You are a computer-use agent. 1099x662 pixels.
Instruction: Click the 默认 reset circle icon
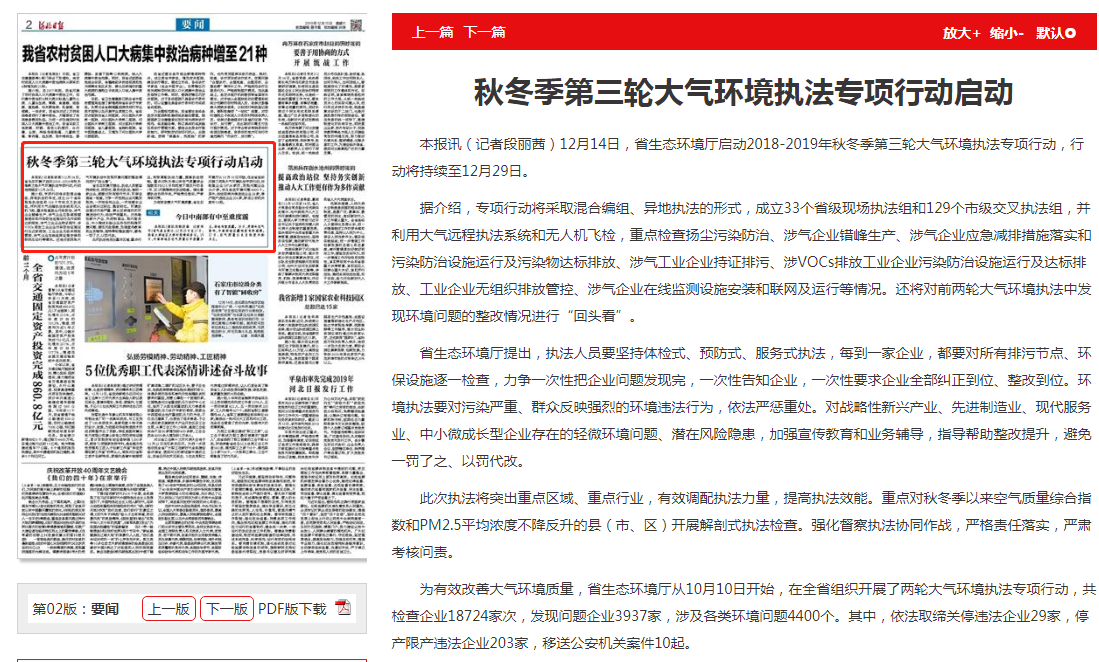[x=1071, y=33]
